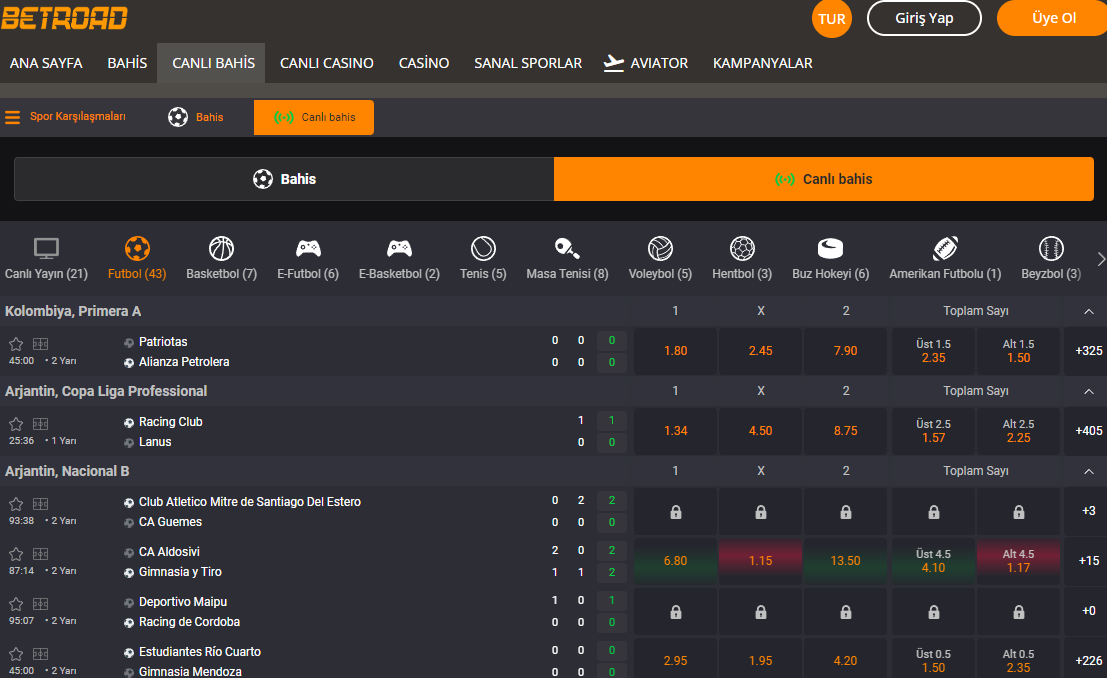Screen dimensions: 1107x678
Task: Open the Lanus team name
Action: (155, 441)
